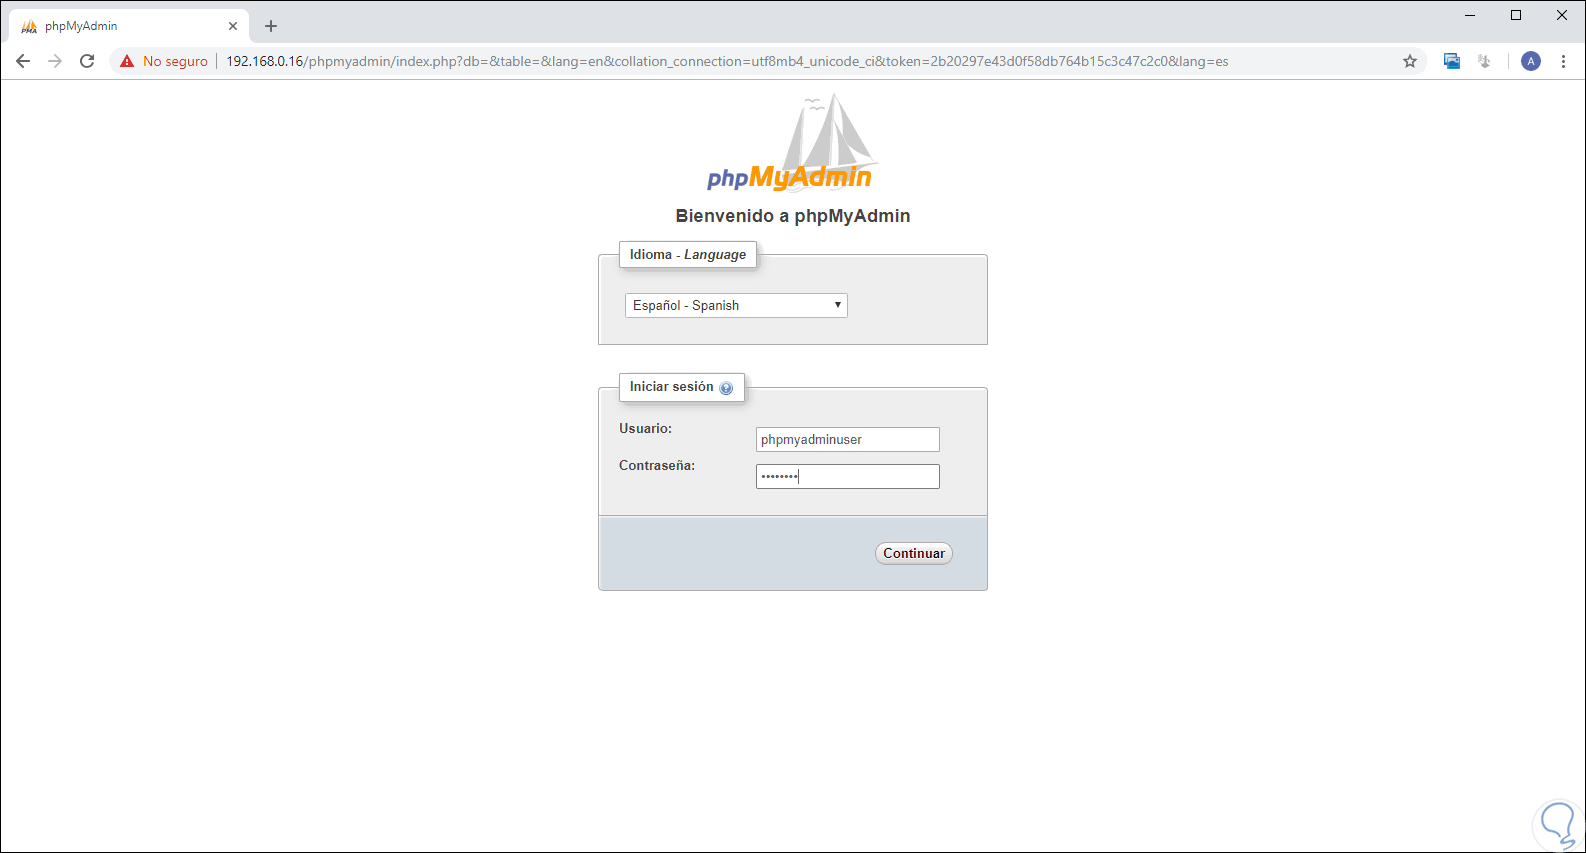Open the login help icon beside Iniciar sesión
The height and width of the screenshot is (853, 1586).
coord(726,388)
